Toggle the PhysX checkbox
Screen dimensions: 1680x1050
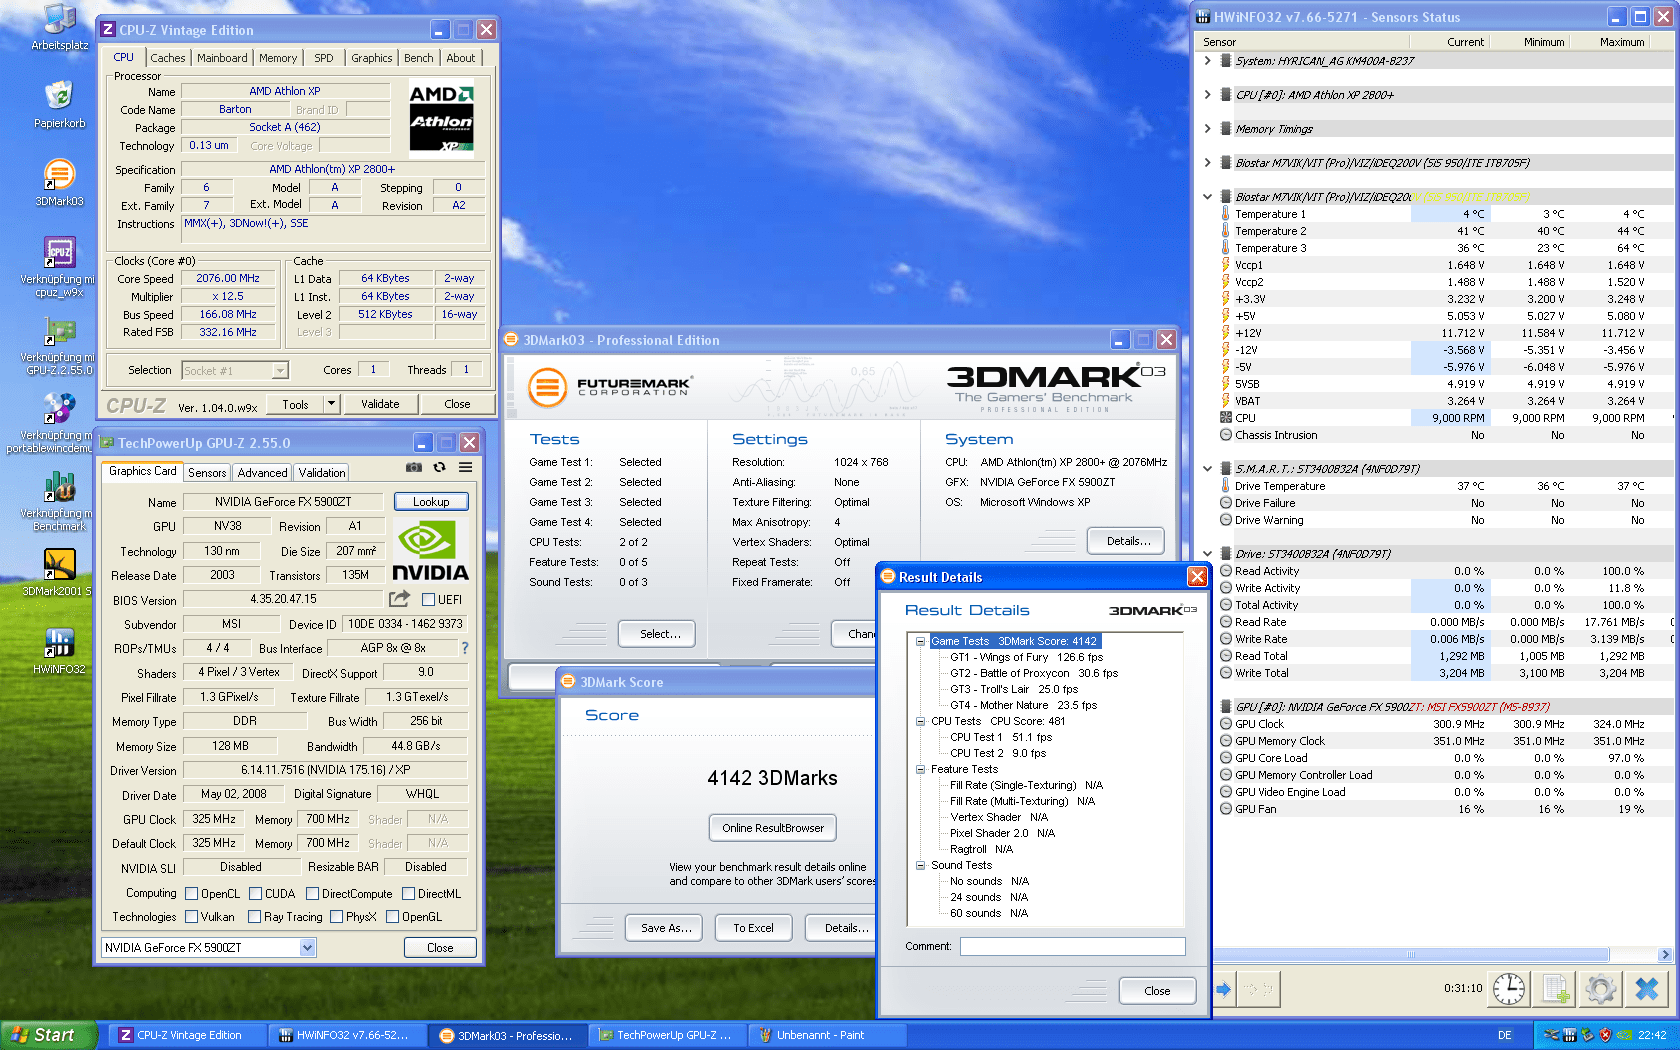point(337,917)
